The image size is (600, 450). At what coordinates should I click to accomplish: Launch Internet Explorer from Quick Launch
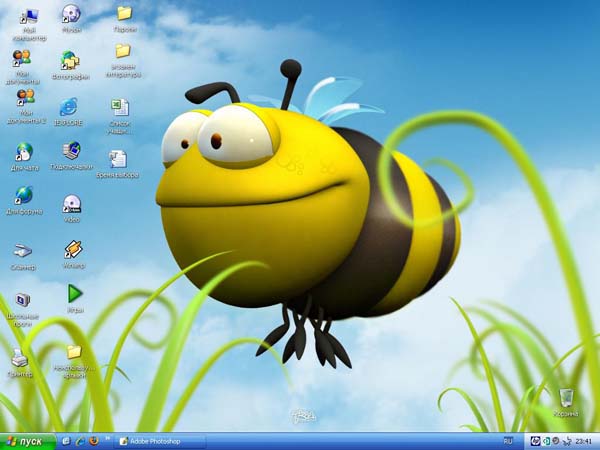tap(80, 441)
